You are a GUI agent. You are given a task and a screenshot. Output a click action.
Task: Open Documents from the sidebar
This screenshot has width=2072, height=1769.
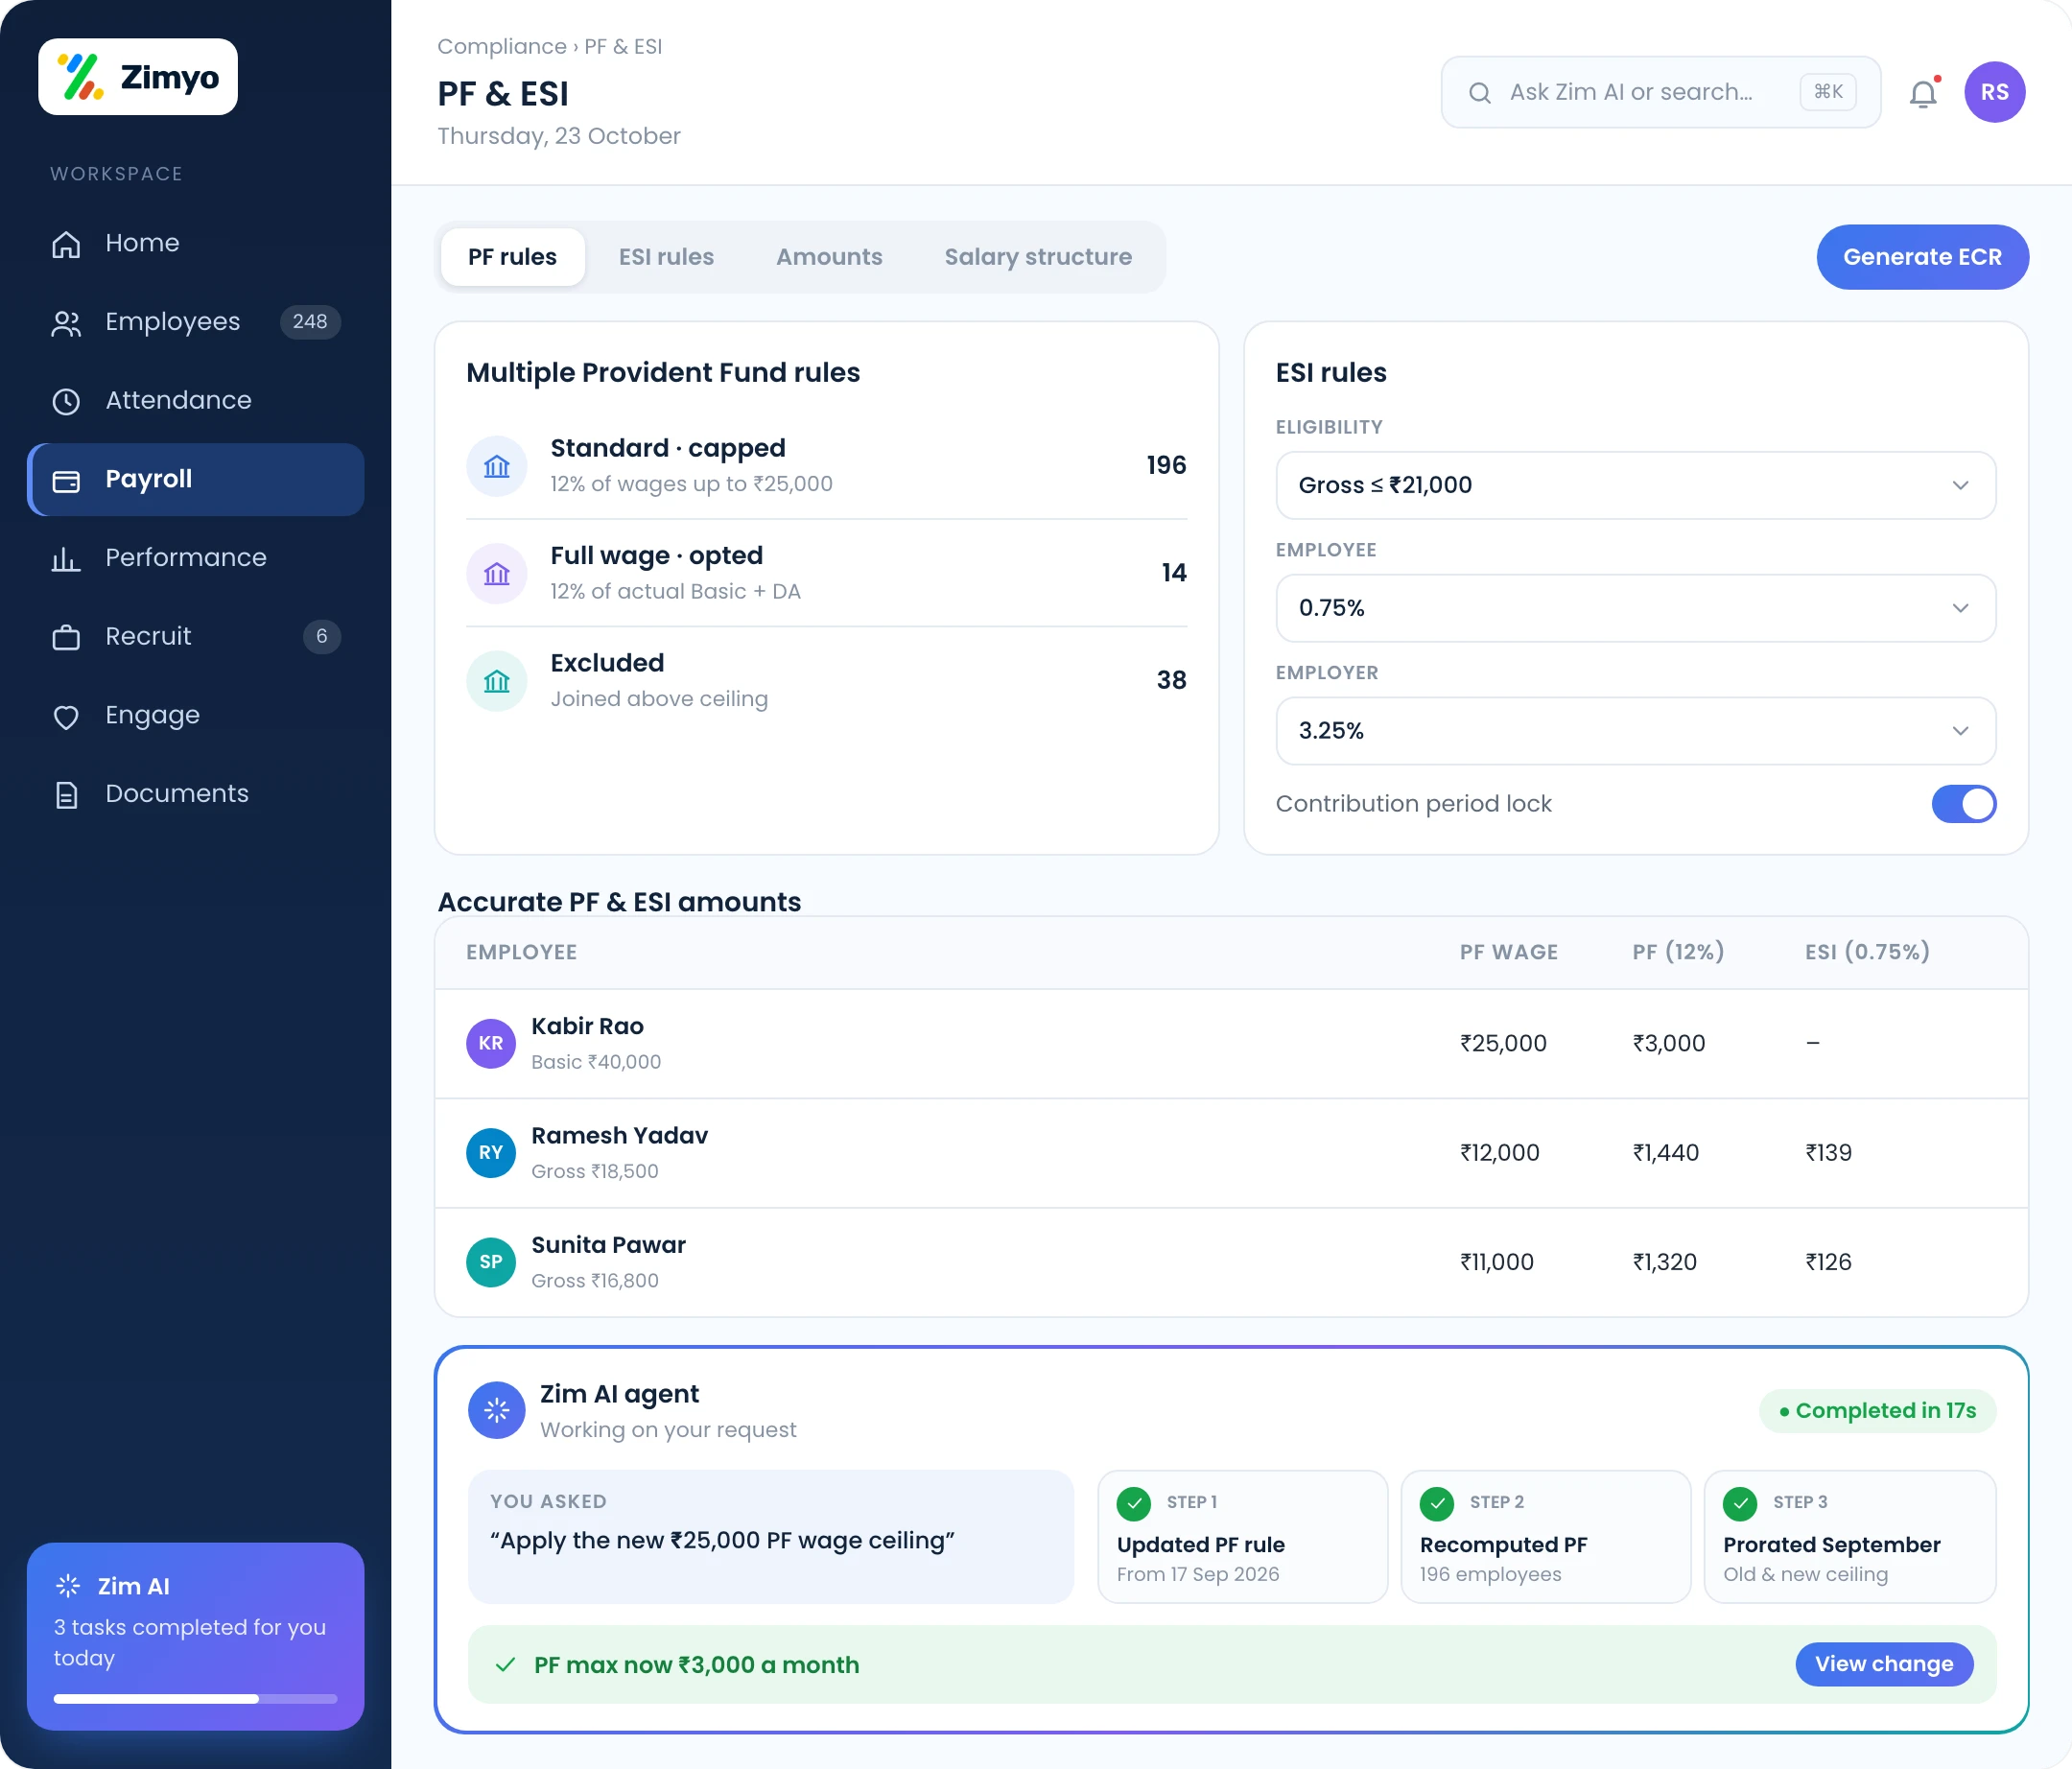coord(195,793)
